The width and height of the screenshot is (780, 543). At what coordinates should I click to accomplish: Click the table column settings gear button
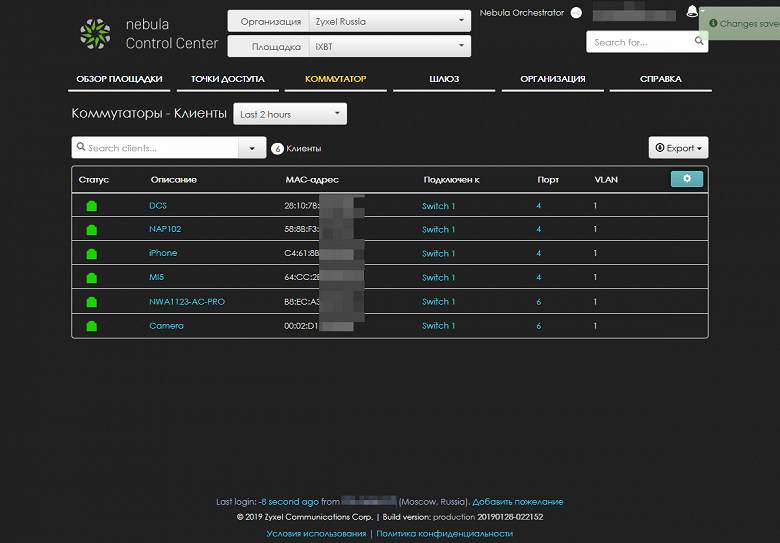click(x=686, y=179)
